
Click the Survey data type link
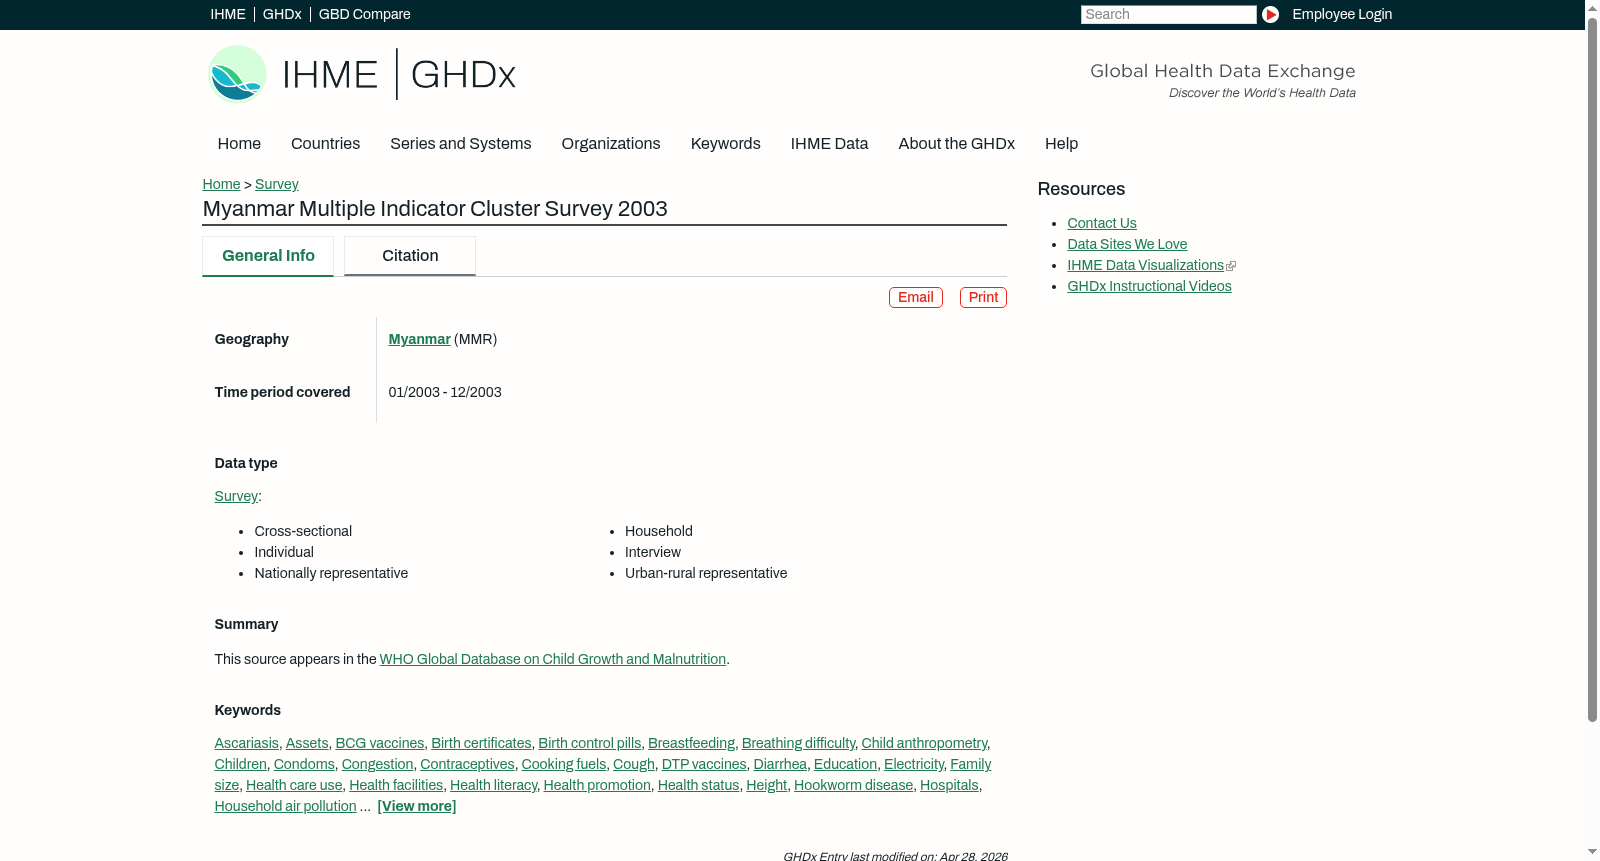(236, 496)
